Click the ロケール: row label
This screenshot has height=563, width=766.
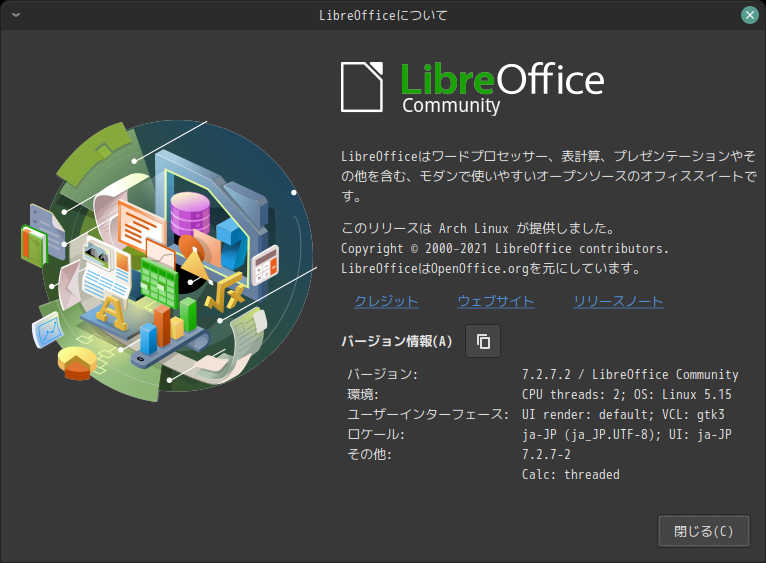tap(376, 434)
